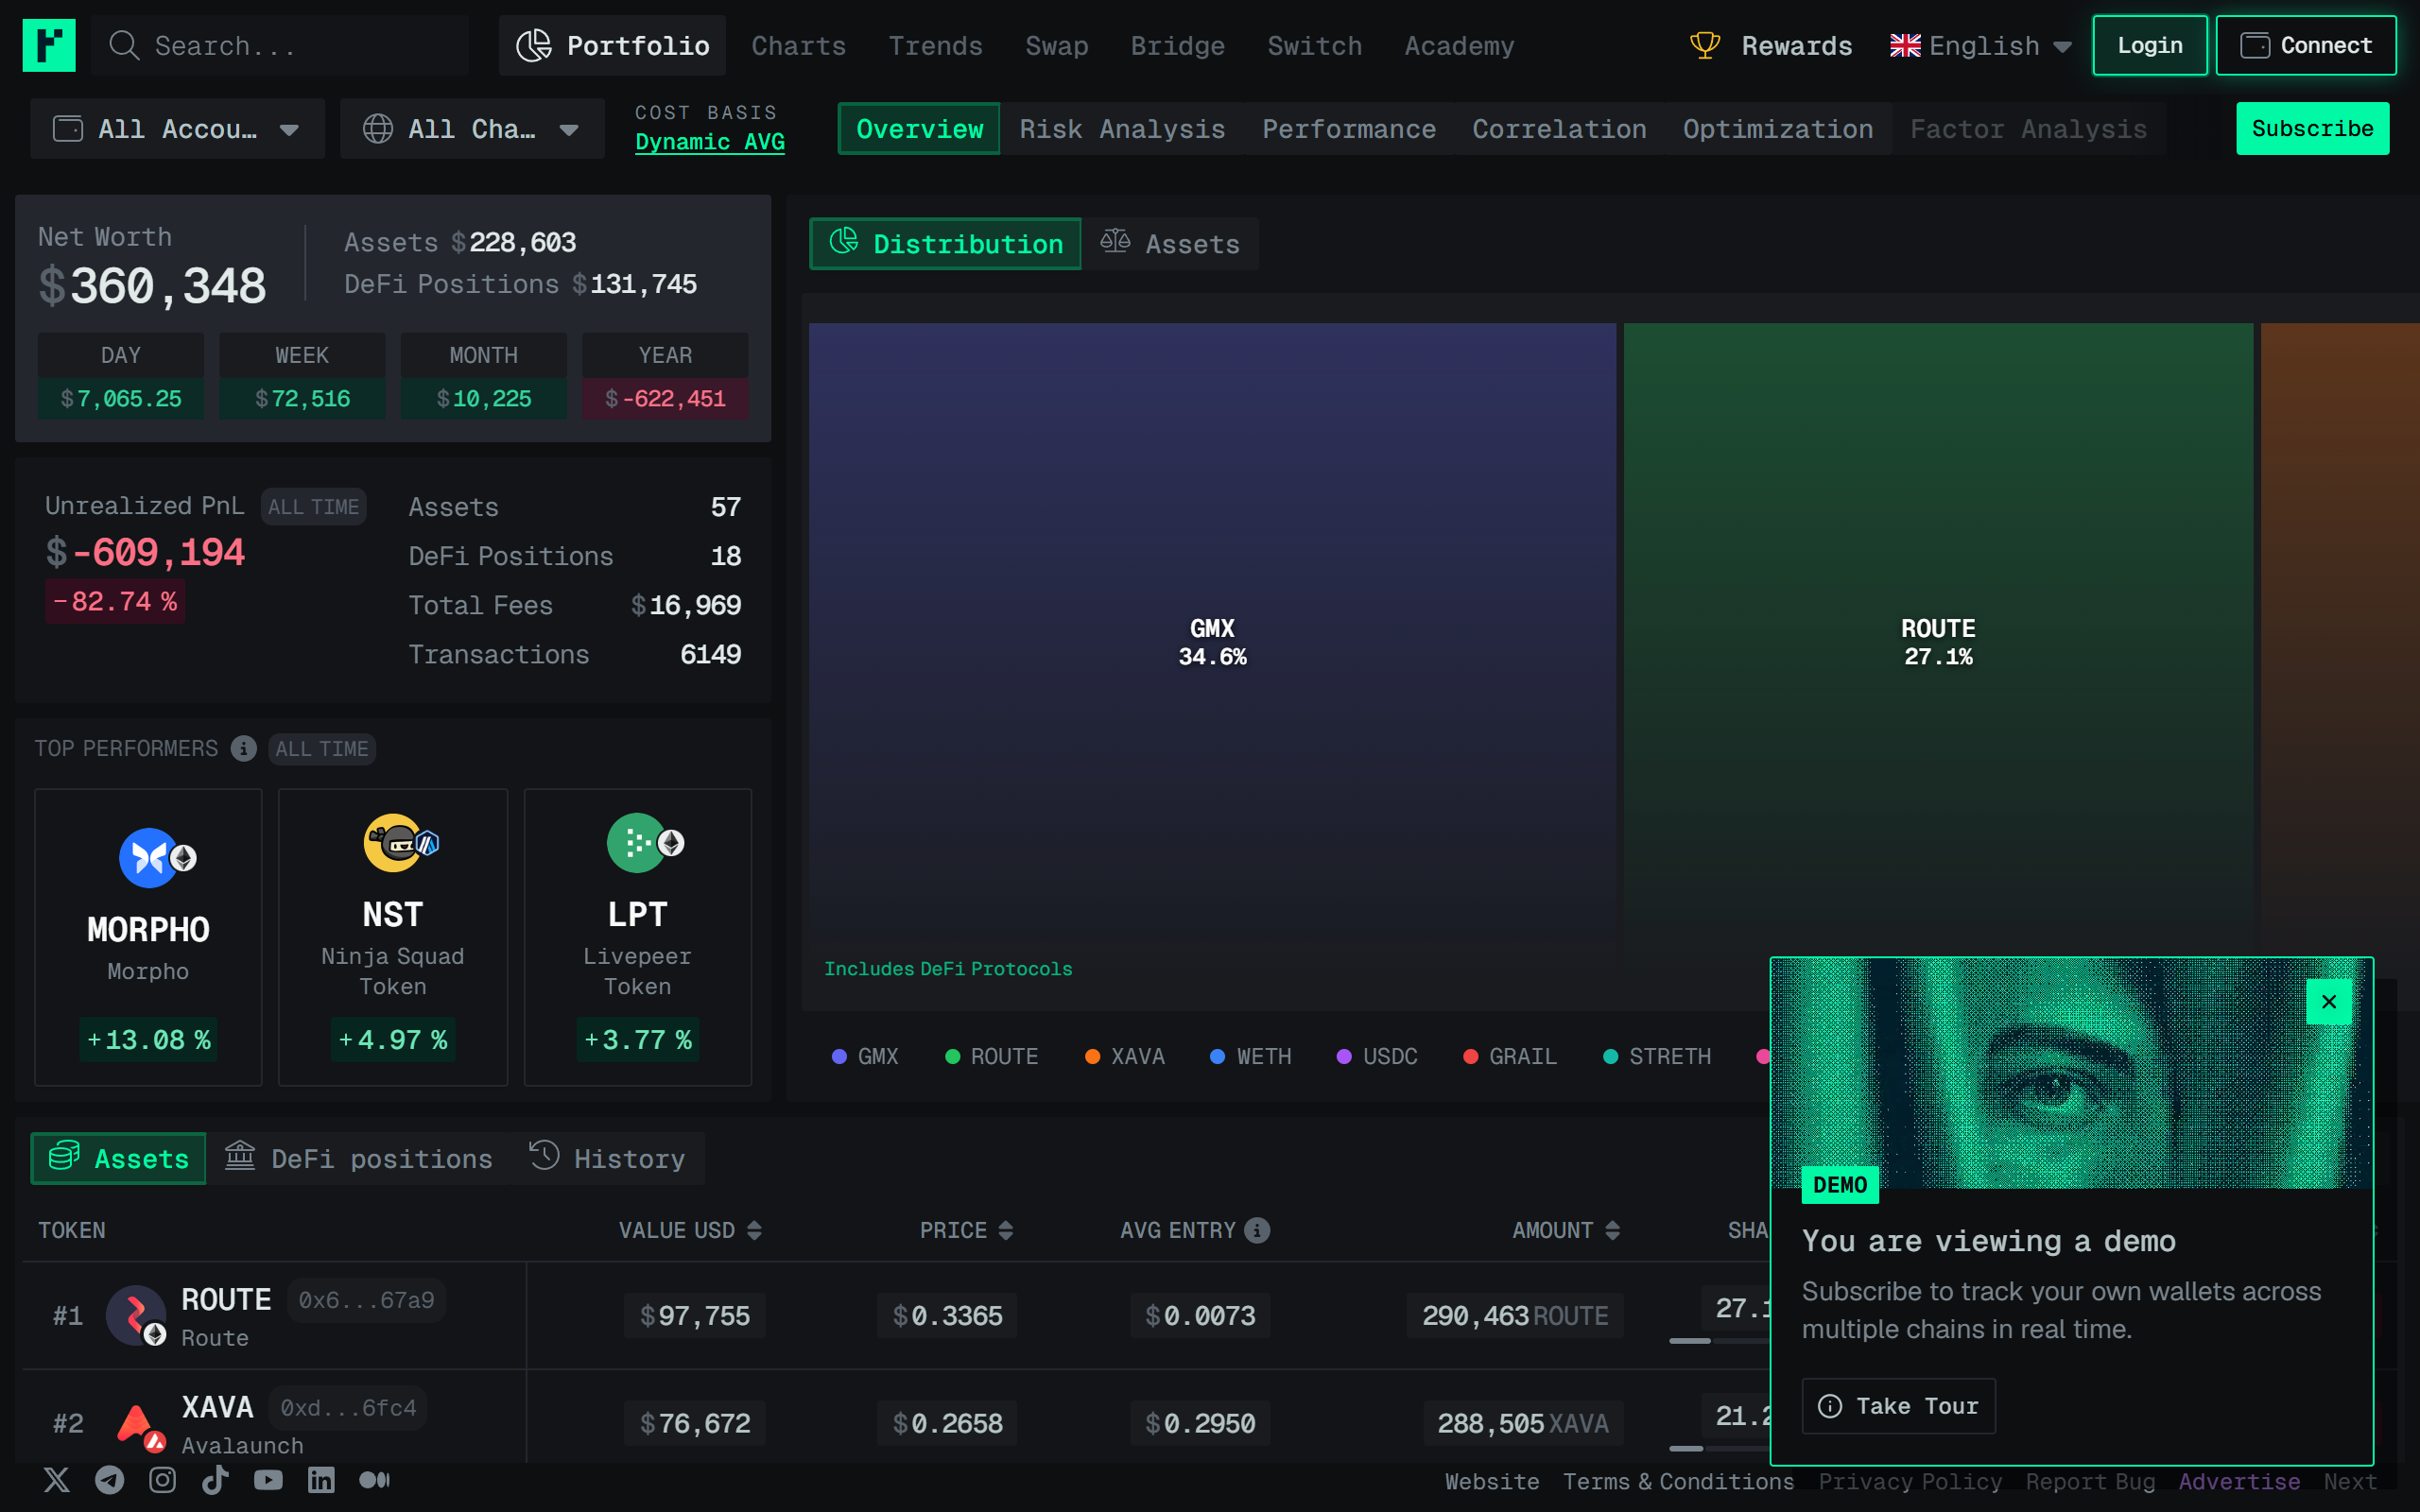Open the Instagram social link
This screenshot has height=1512, width=2420.
click(163, 1480)
